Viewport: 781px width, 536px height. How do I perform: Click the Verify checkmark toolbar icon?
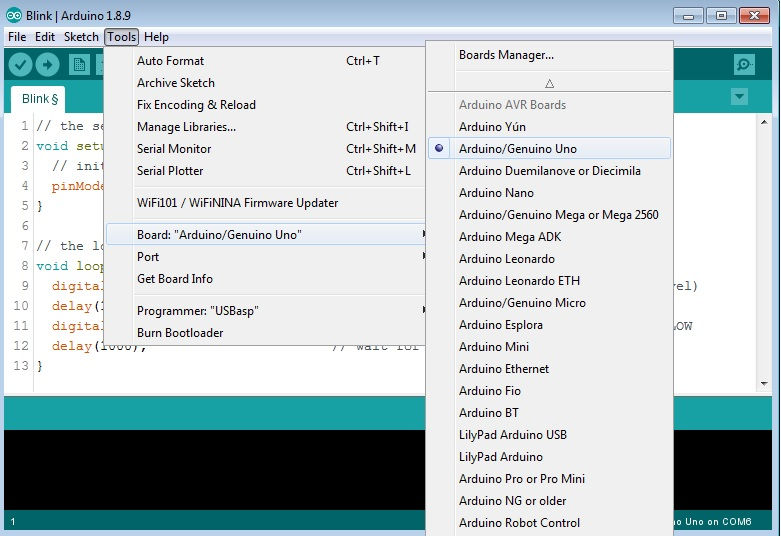(20, 65)
